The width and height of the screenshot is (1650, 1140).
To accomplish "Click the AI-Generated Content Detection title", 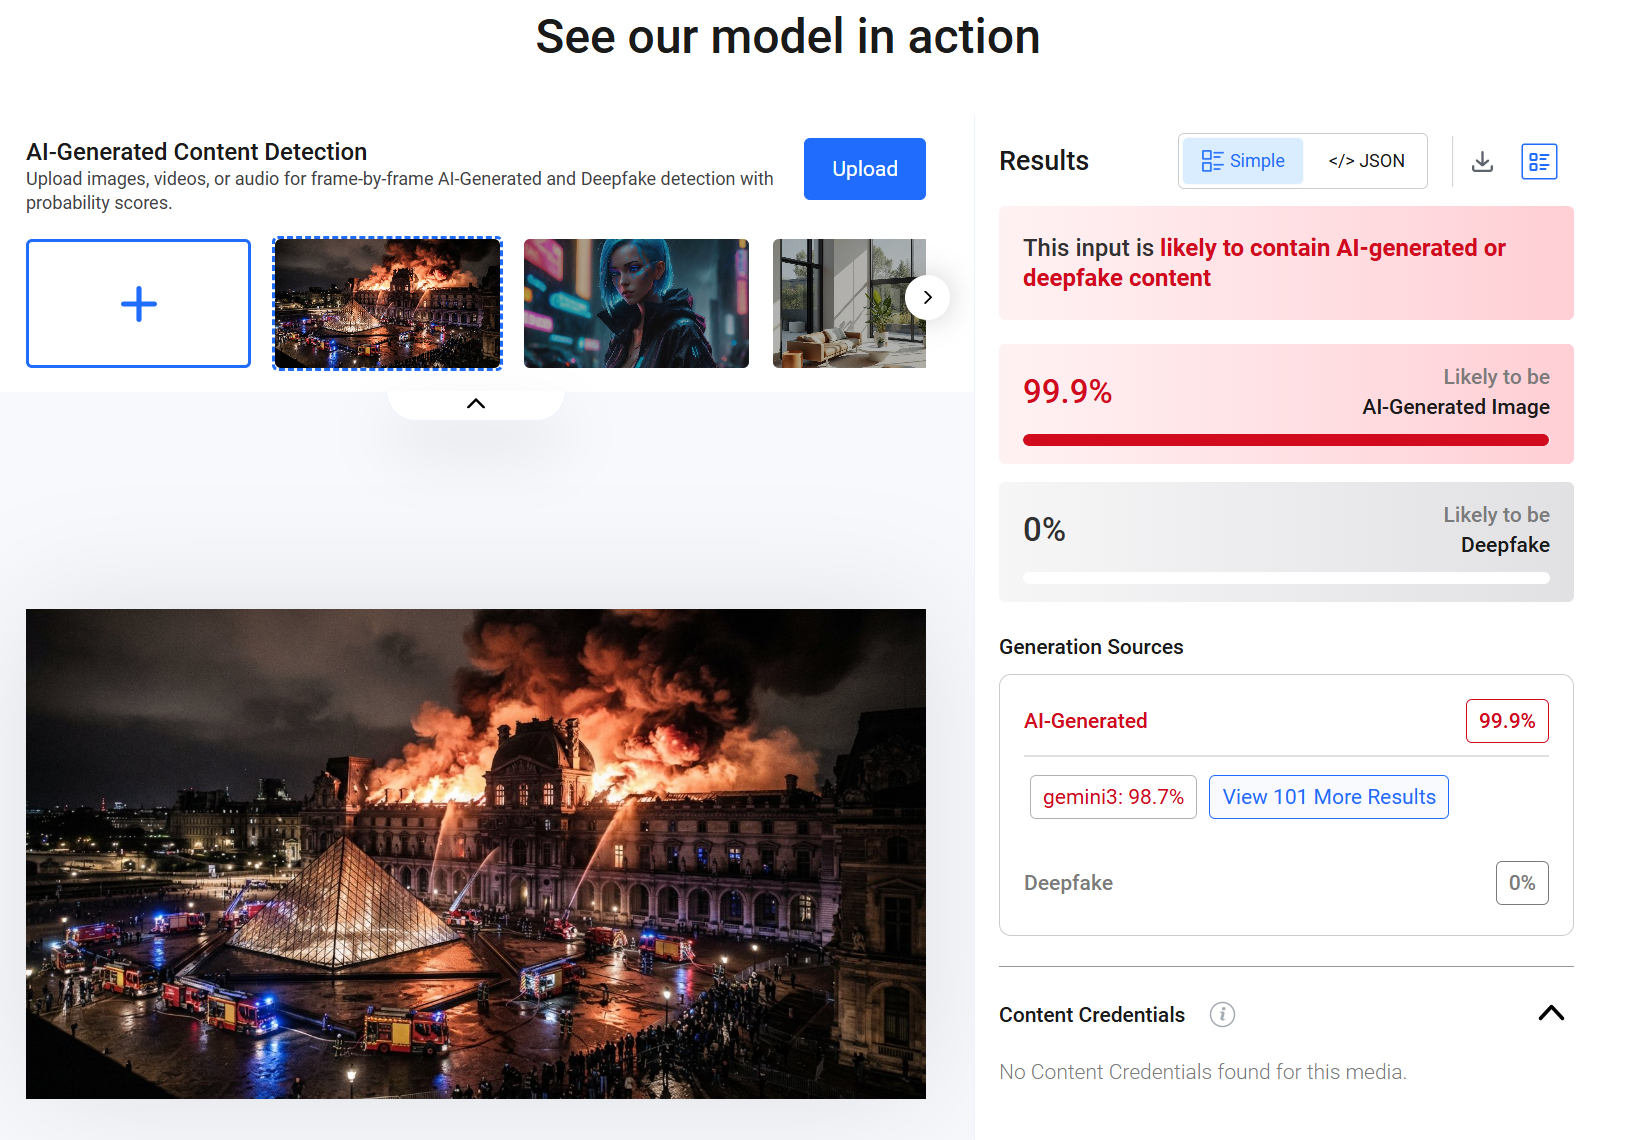I will point(197,152).
